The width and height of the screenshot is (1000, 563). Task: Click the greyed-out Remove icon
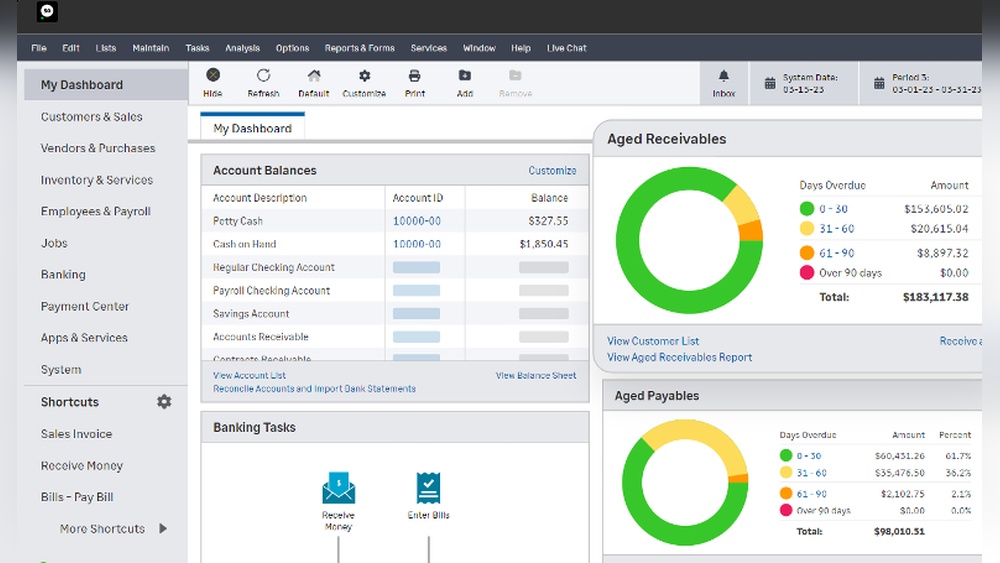(x=515, y=75)
